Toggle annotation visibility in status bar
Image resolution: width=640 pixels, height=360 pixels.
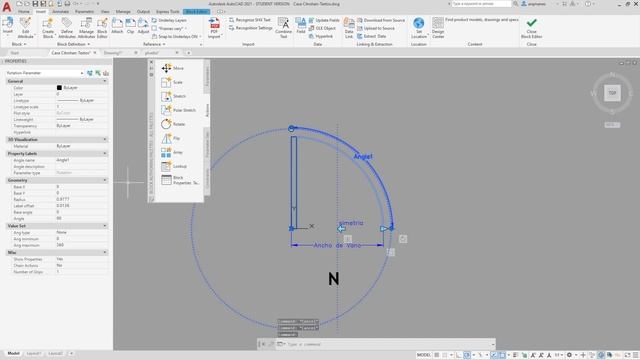tap(533, 355)
